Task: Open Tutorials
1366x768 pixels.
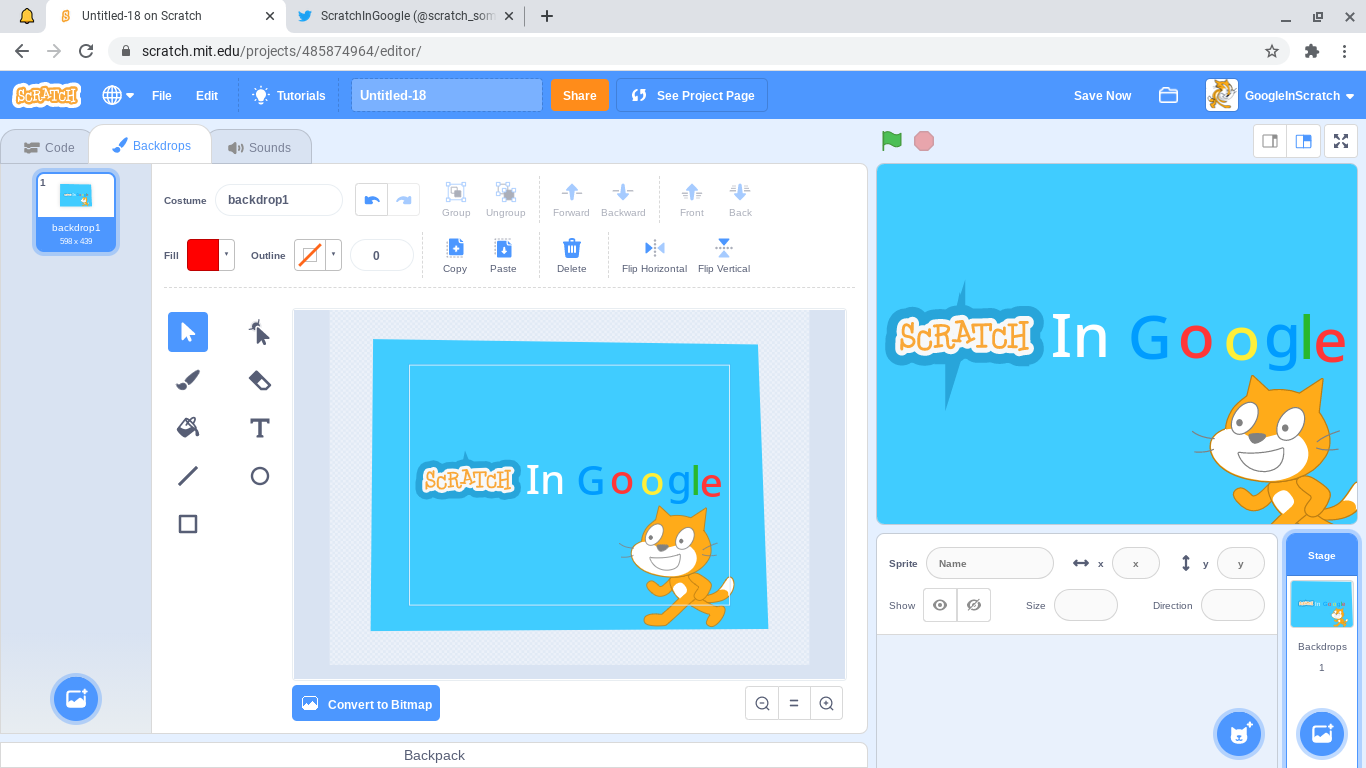Action: click(289, 95)
